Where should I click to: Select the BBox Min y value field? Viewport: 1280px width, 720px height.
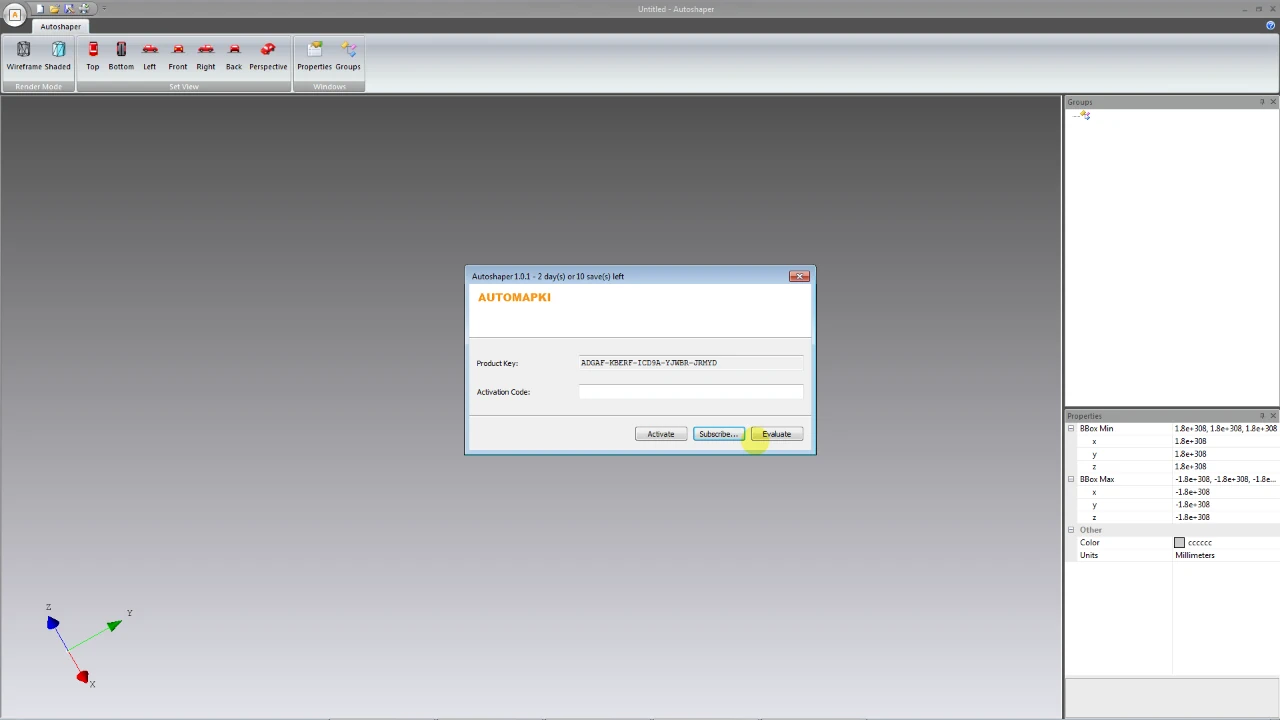click(1226, 455)
